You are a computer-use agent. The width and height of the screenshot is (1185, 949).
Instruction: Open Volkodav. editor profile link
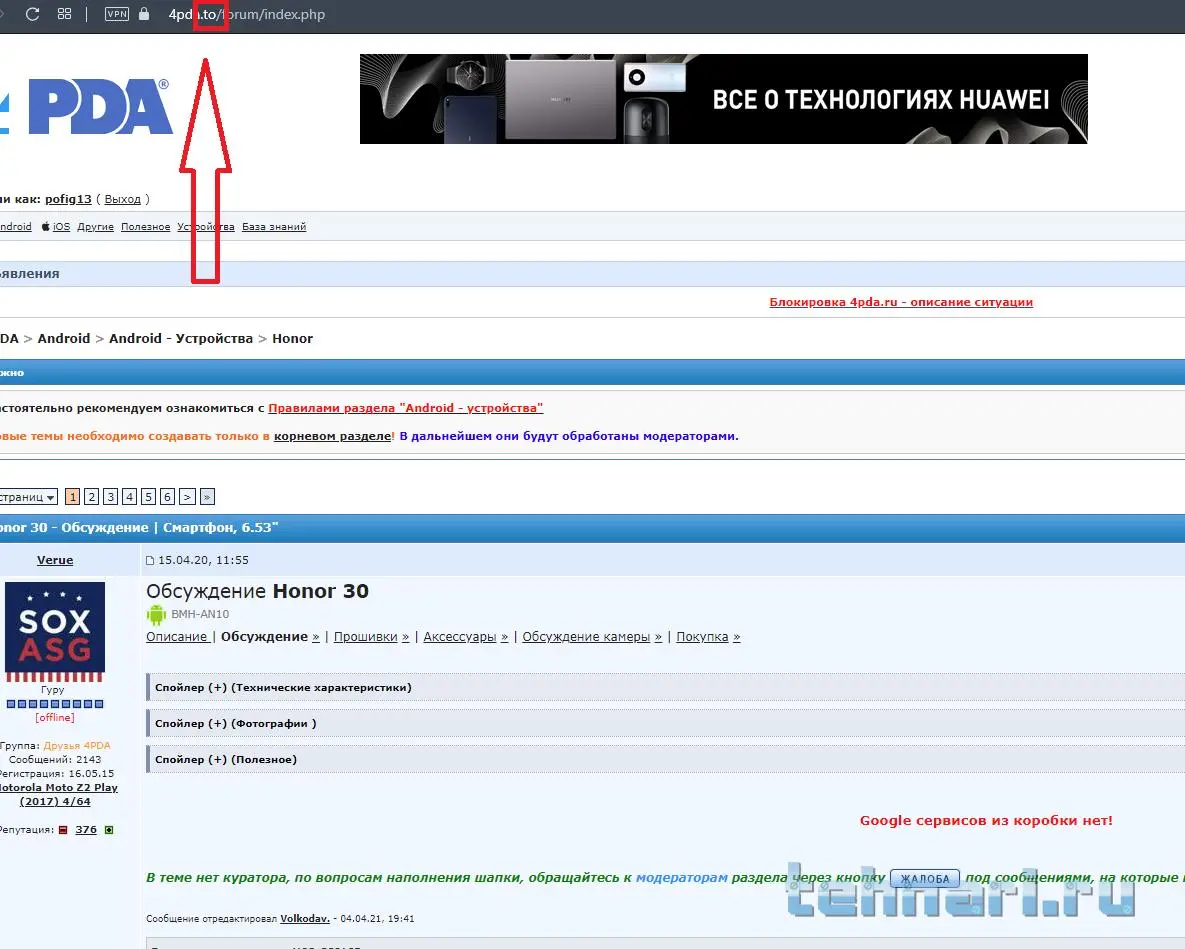[x=305, y=919]
